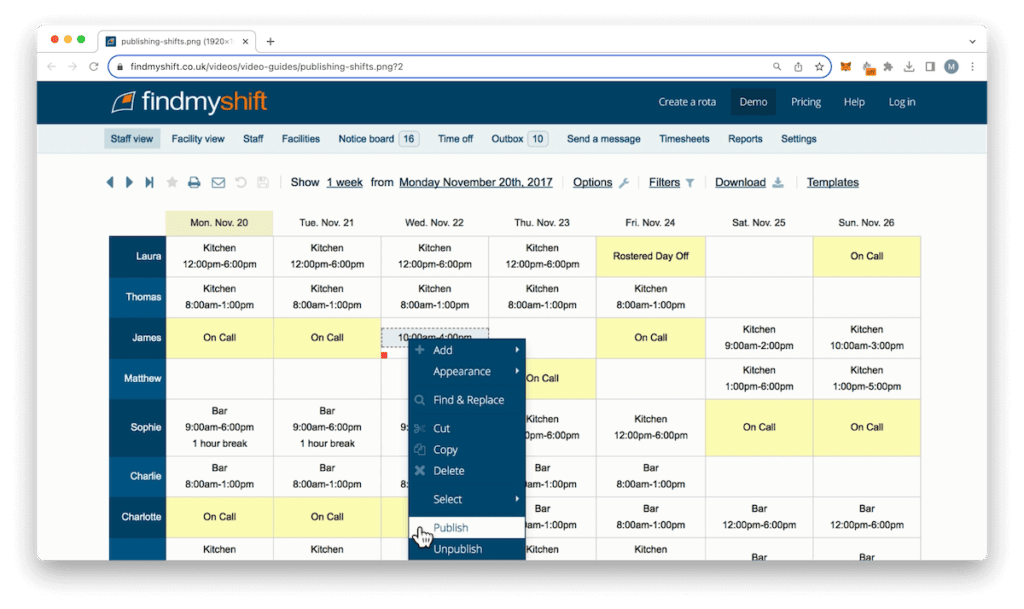Click the star favourite icon
The height and width of the screenshot is (609, 1024).
click(172, 182)
